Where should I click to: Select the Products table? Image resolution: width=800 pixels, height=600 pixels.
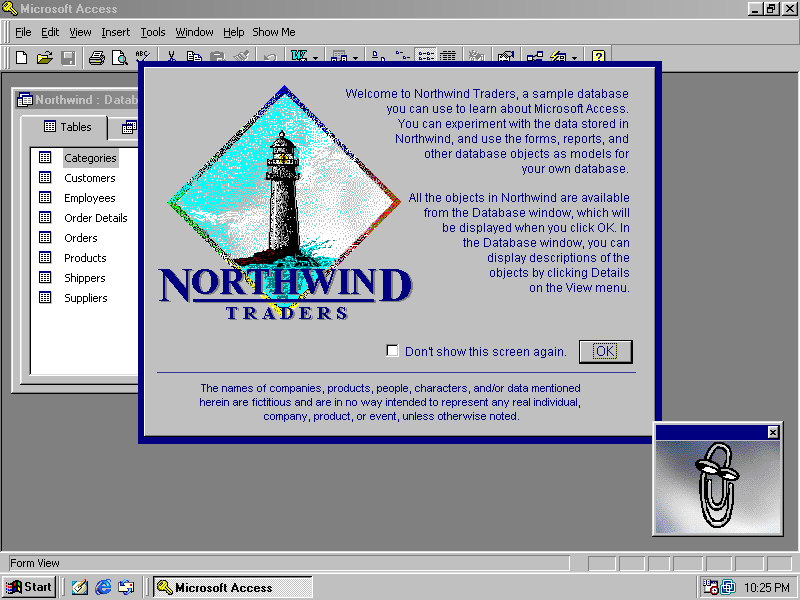85,258
